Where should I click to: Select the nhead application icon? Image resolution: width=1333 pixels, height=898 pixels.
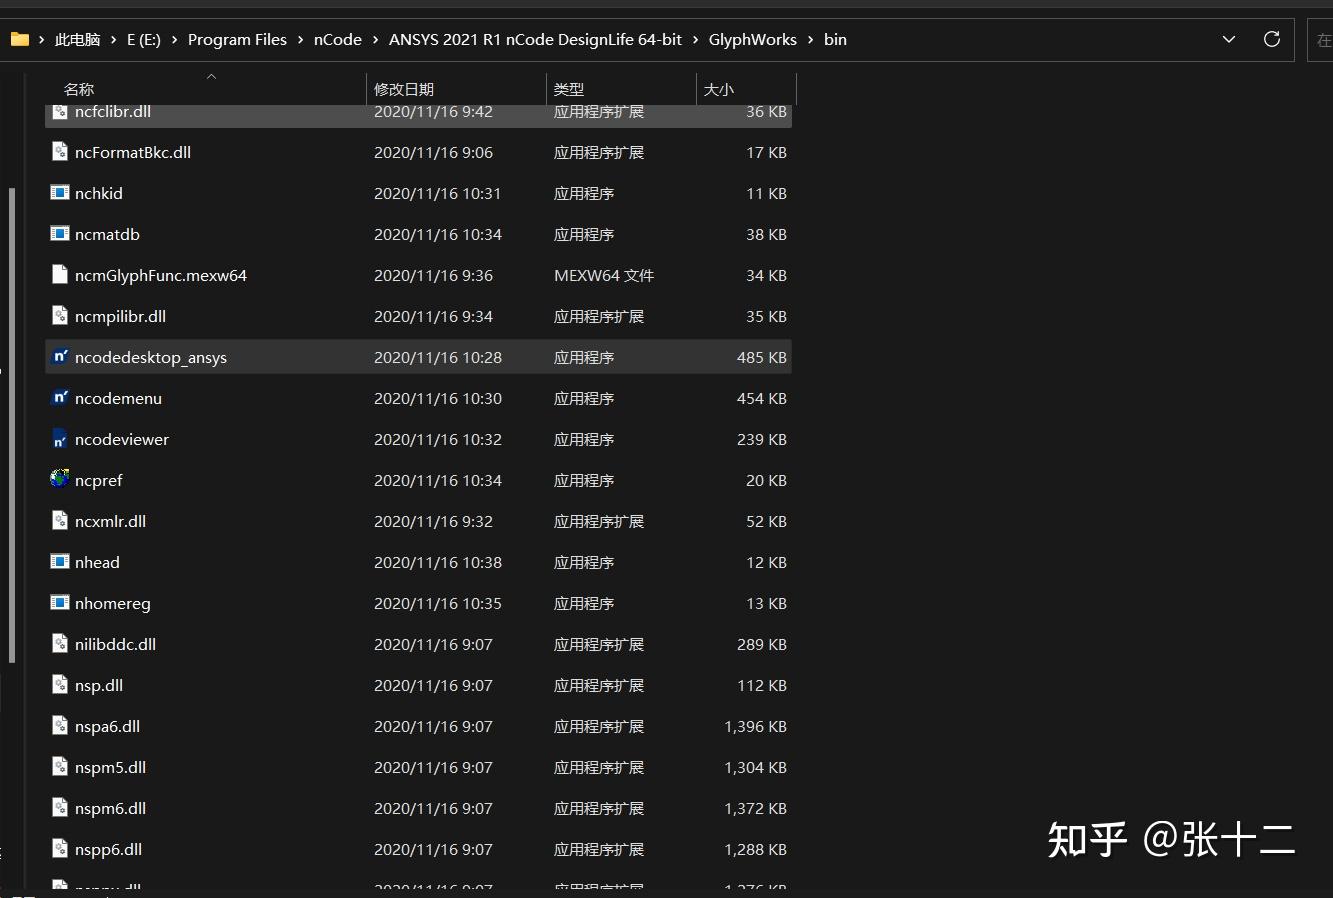[60, 562]
